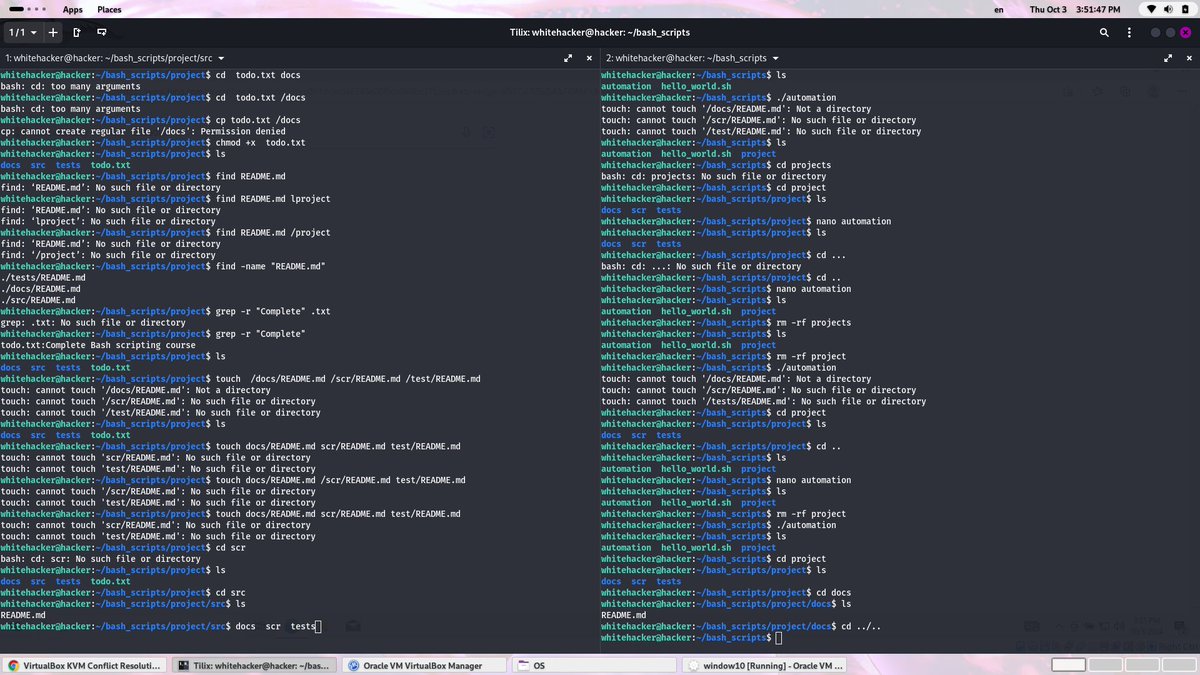This screenshot has height=675, width=1200.
Task: Open the Places menu
Action: pos(109,9)
